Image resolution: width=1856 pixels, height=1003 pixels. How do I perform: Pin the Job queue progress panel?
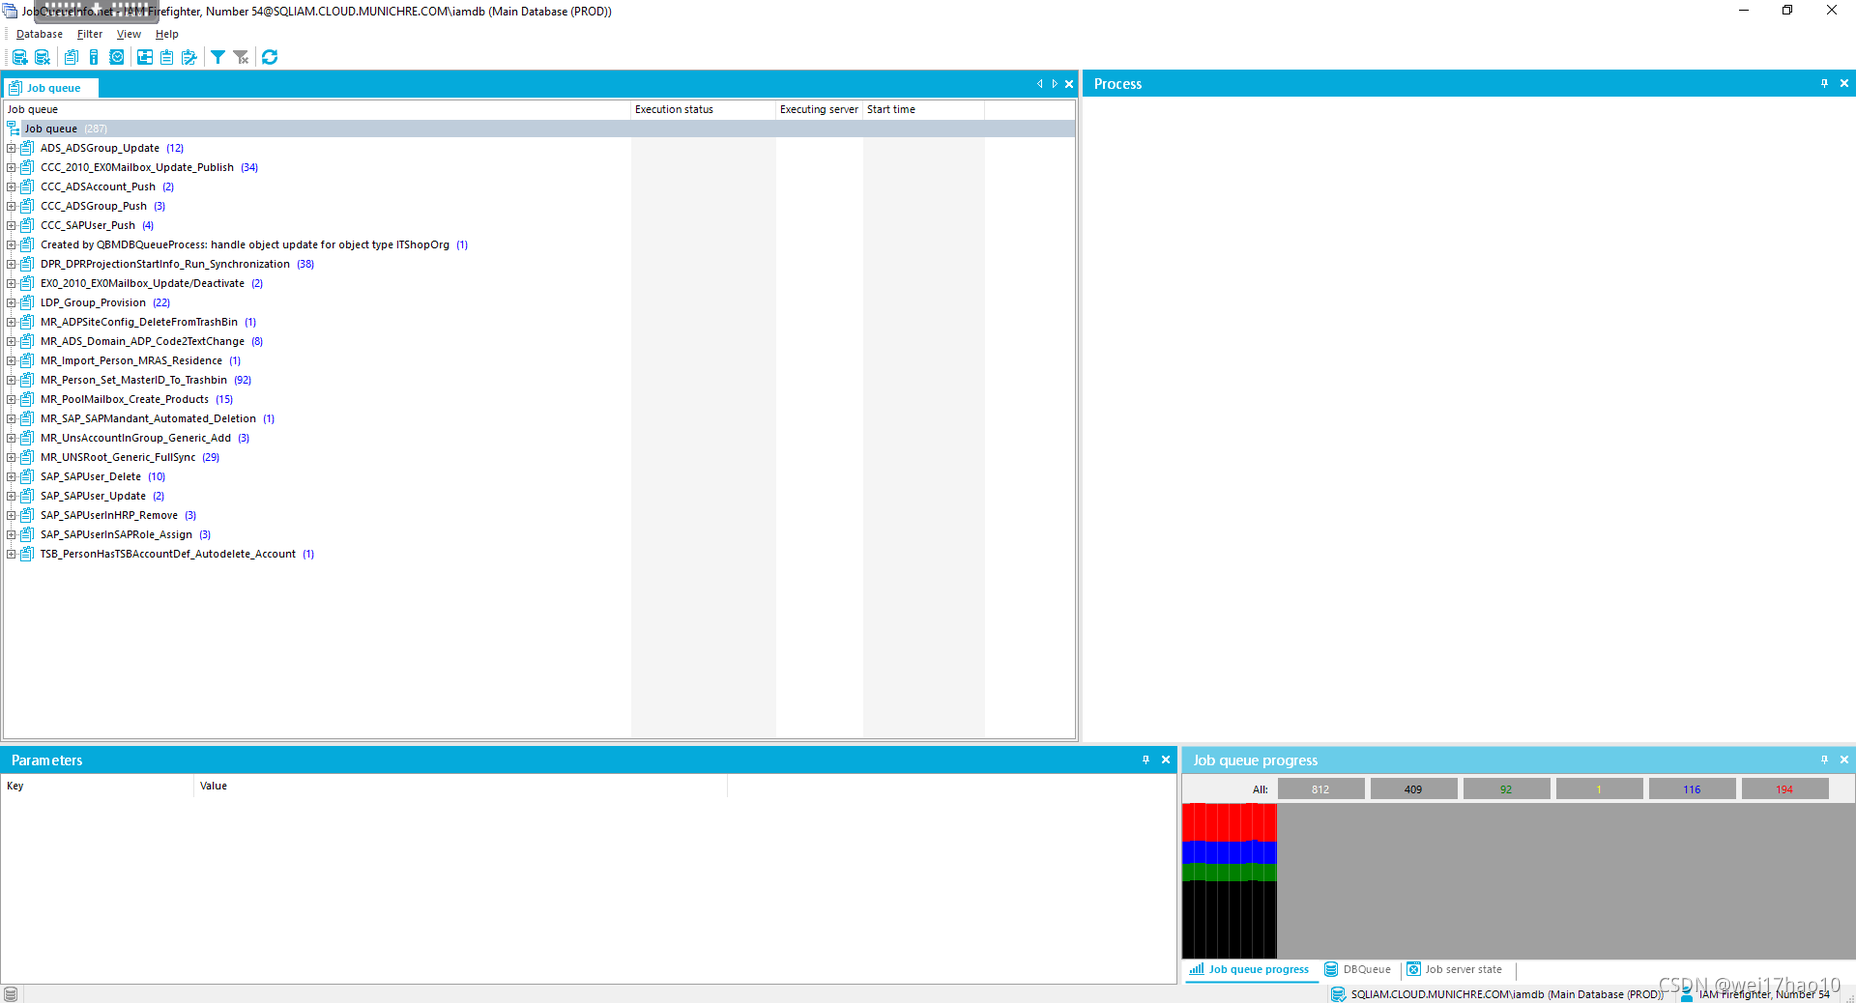1824,760
